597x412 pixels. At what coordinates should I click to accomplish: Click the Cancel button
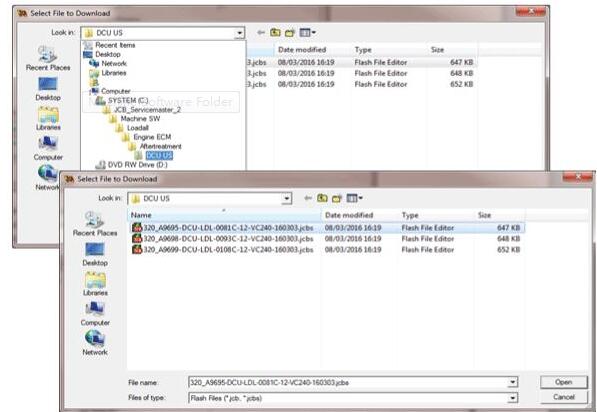(563, 397)
